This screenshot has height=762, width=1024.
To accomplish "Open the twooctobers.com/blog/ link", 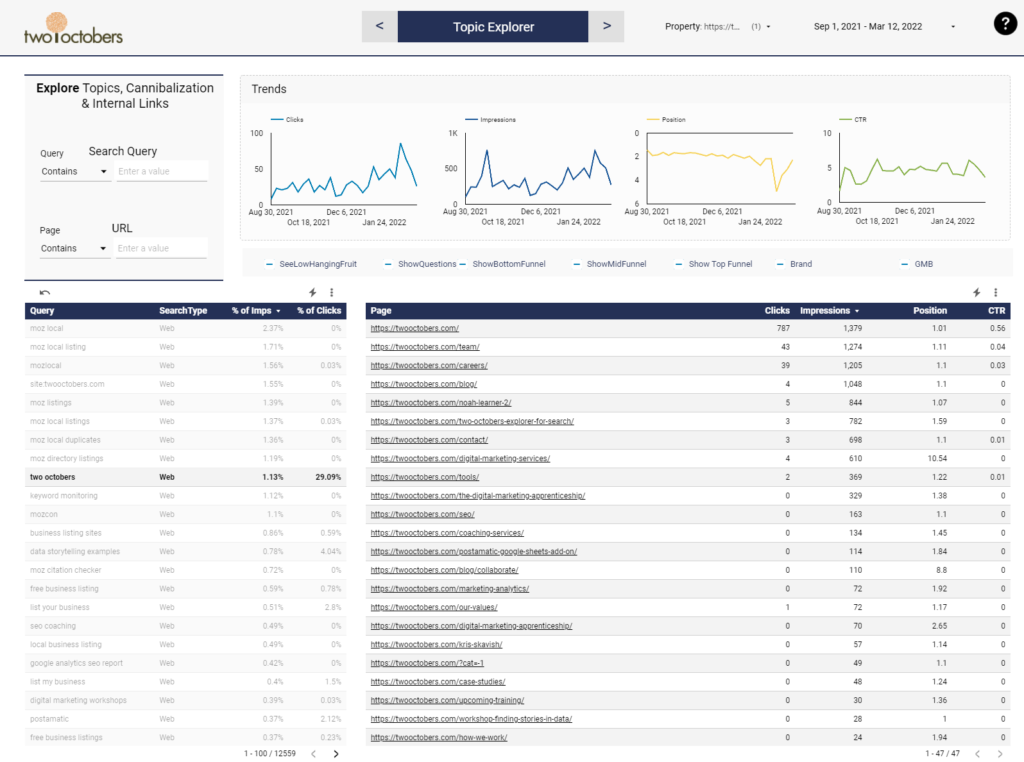I will click(x=424, y=384).
